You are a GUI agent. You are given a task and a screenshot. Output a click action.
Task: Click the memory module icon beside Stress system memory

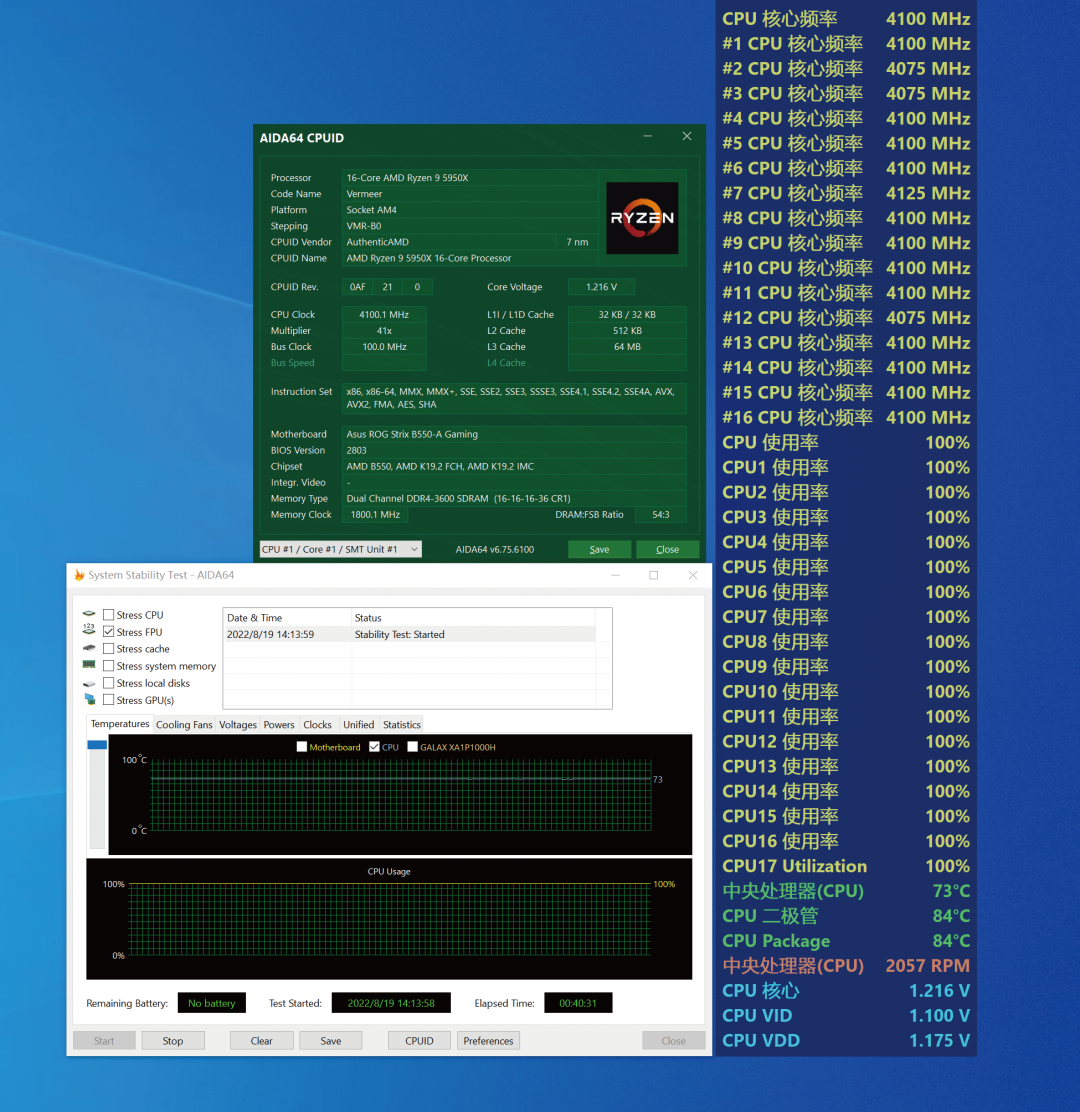pyautogui.click(x=89, y=665)
